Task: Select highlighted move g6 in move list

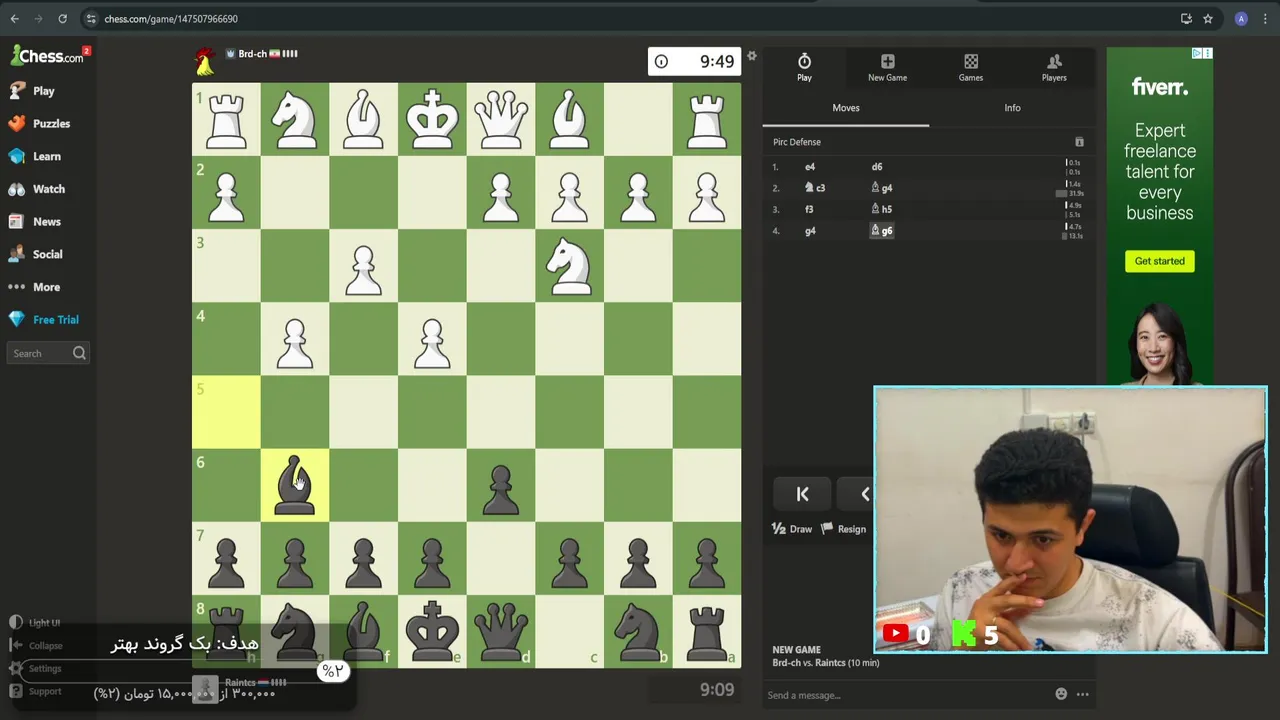Action: coord(881,230)
